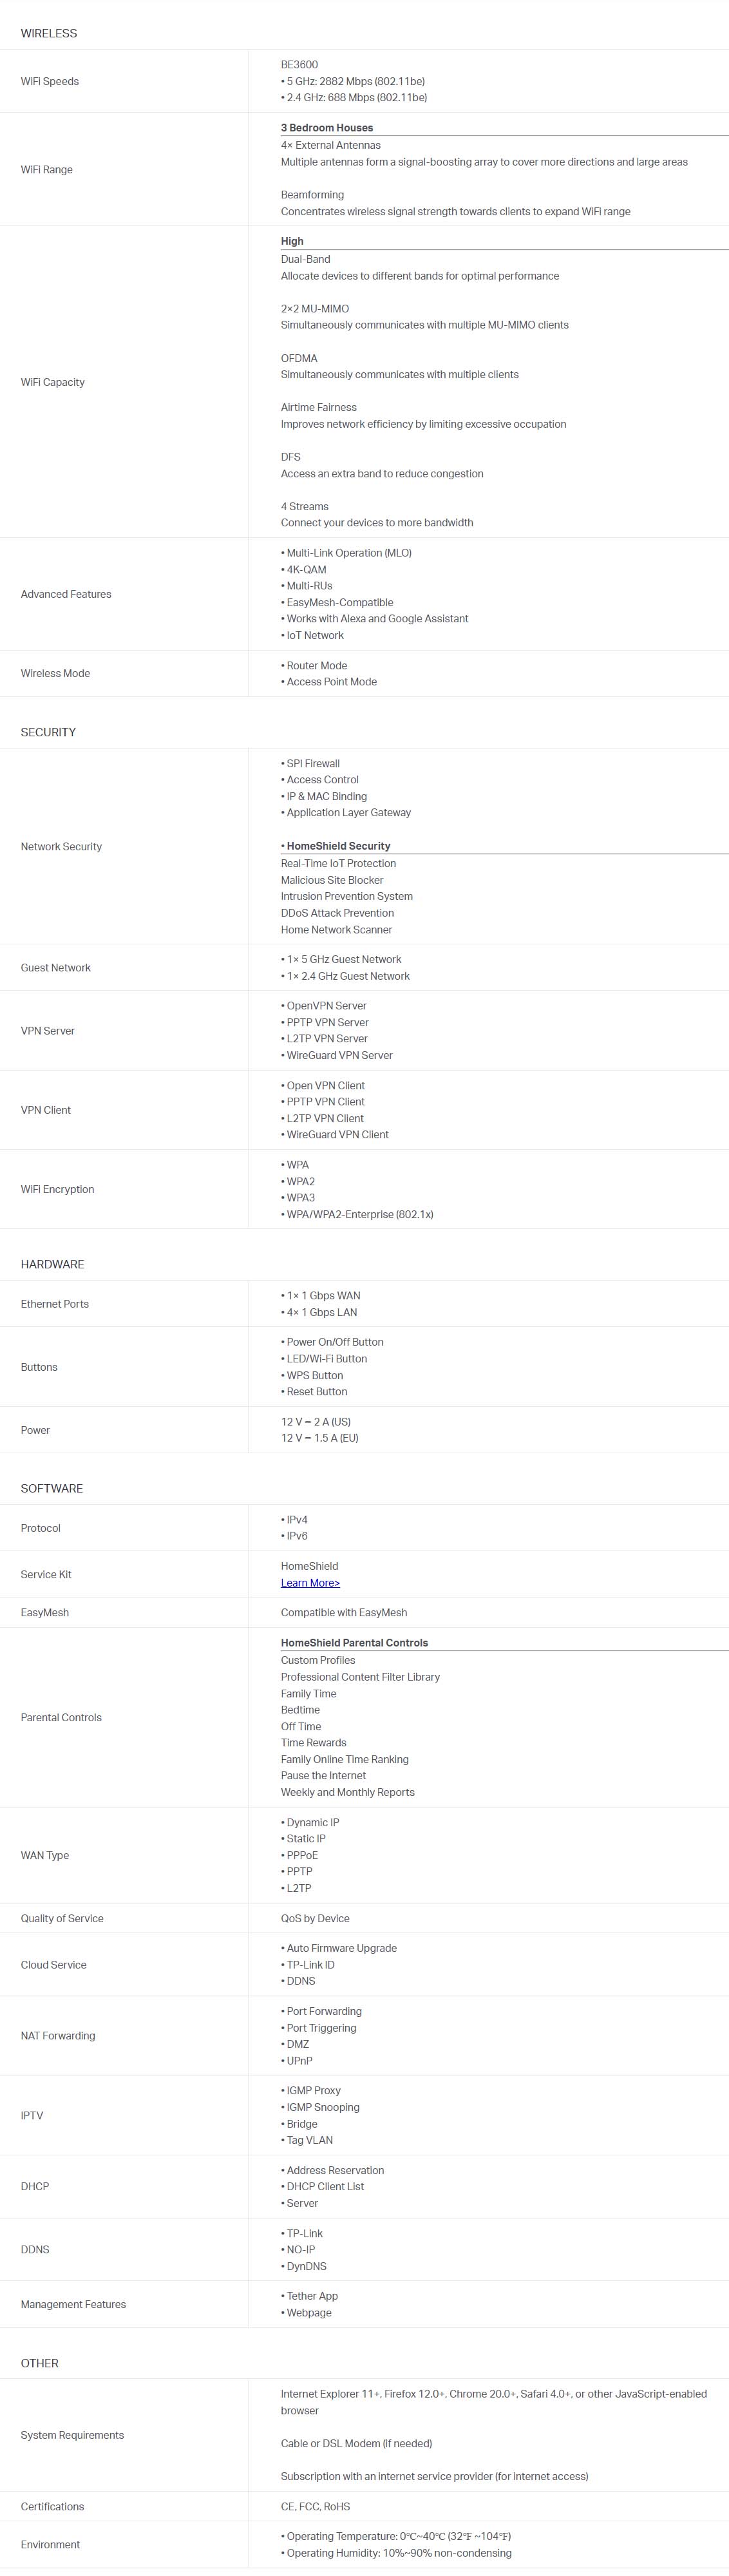Image resolution: width=729 pixels, height=2576 pixels.
Task: Open the HomeShield Learn More link
Action: click(310, 1582)
